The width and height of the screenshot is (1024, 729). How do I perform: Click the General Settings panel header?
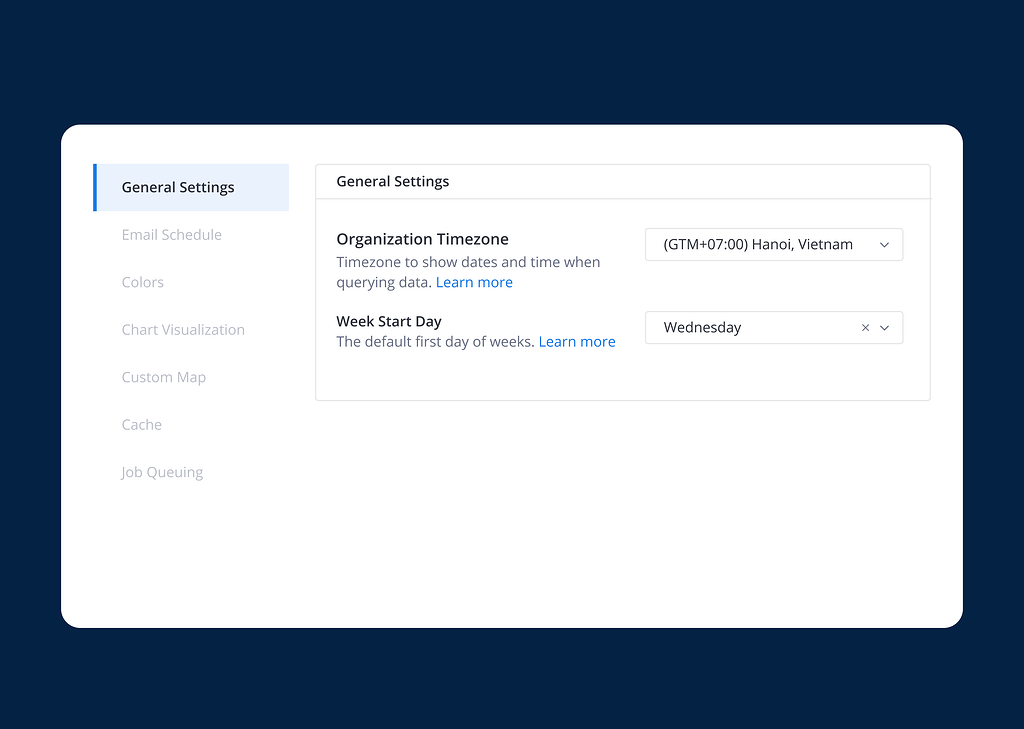[x=393, y=182]
